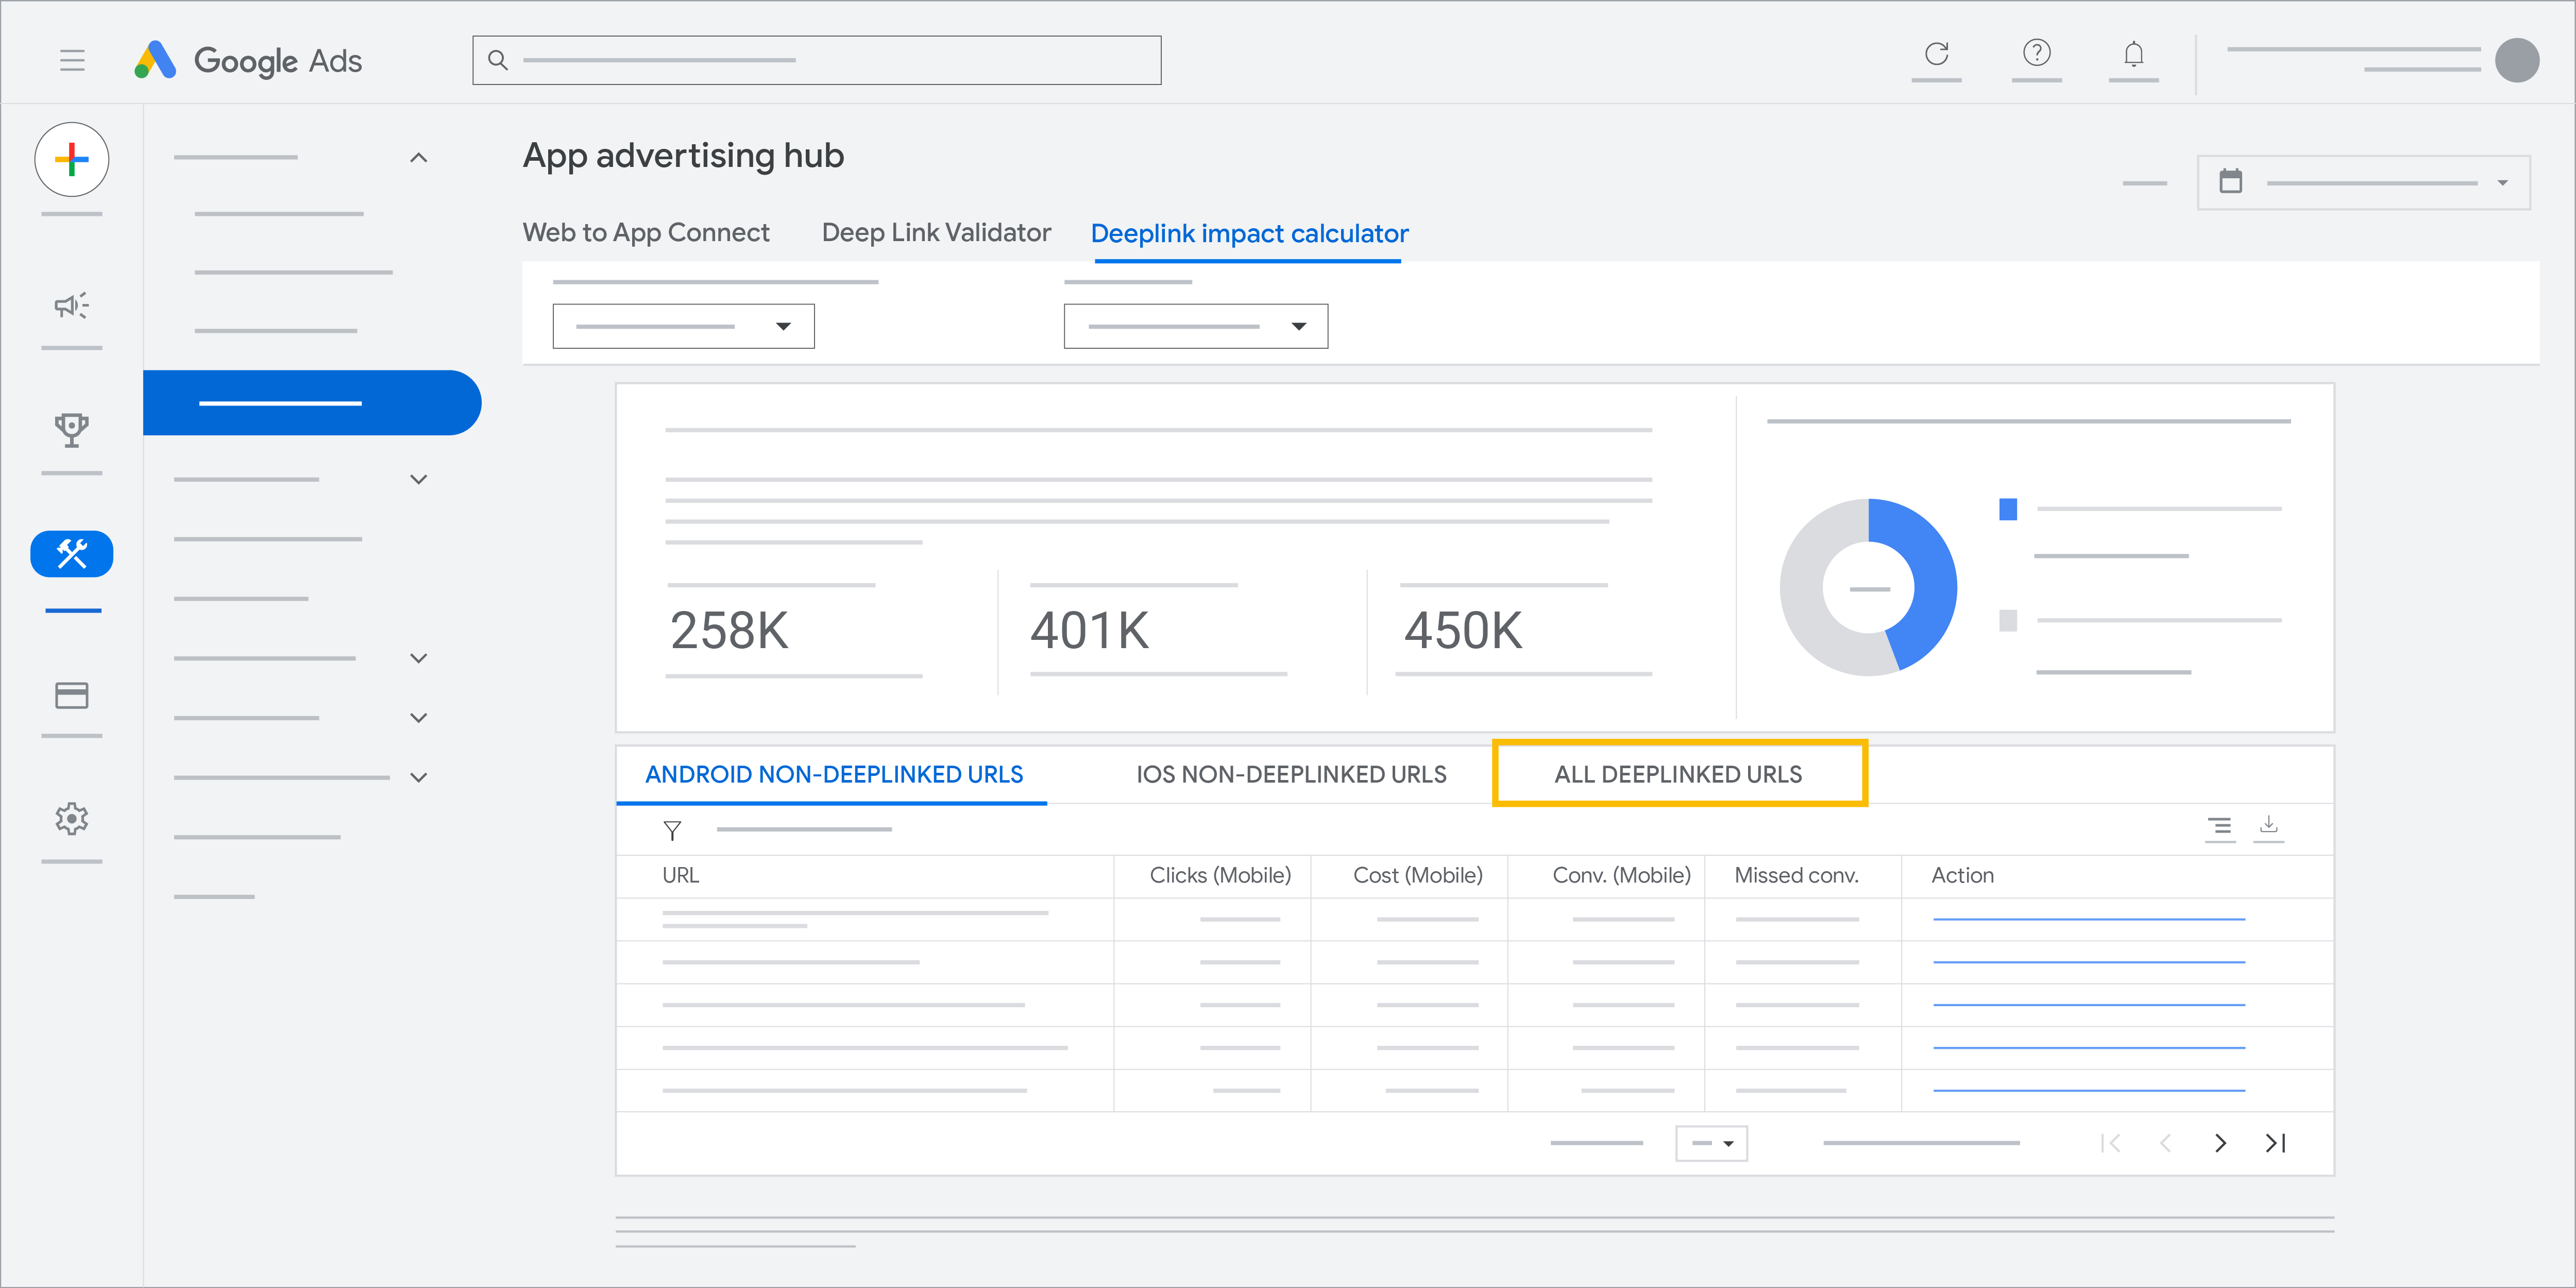Click the highlighted blue side menu item
Image resolution: width=2576 pixels, height=1288 pixels.
(x=311, y=403)
